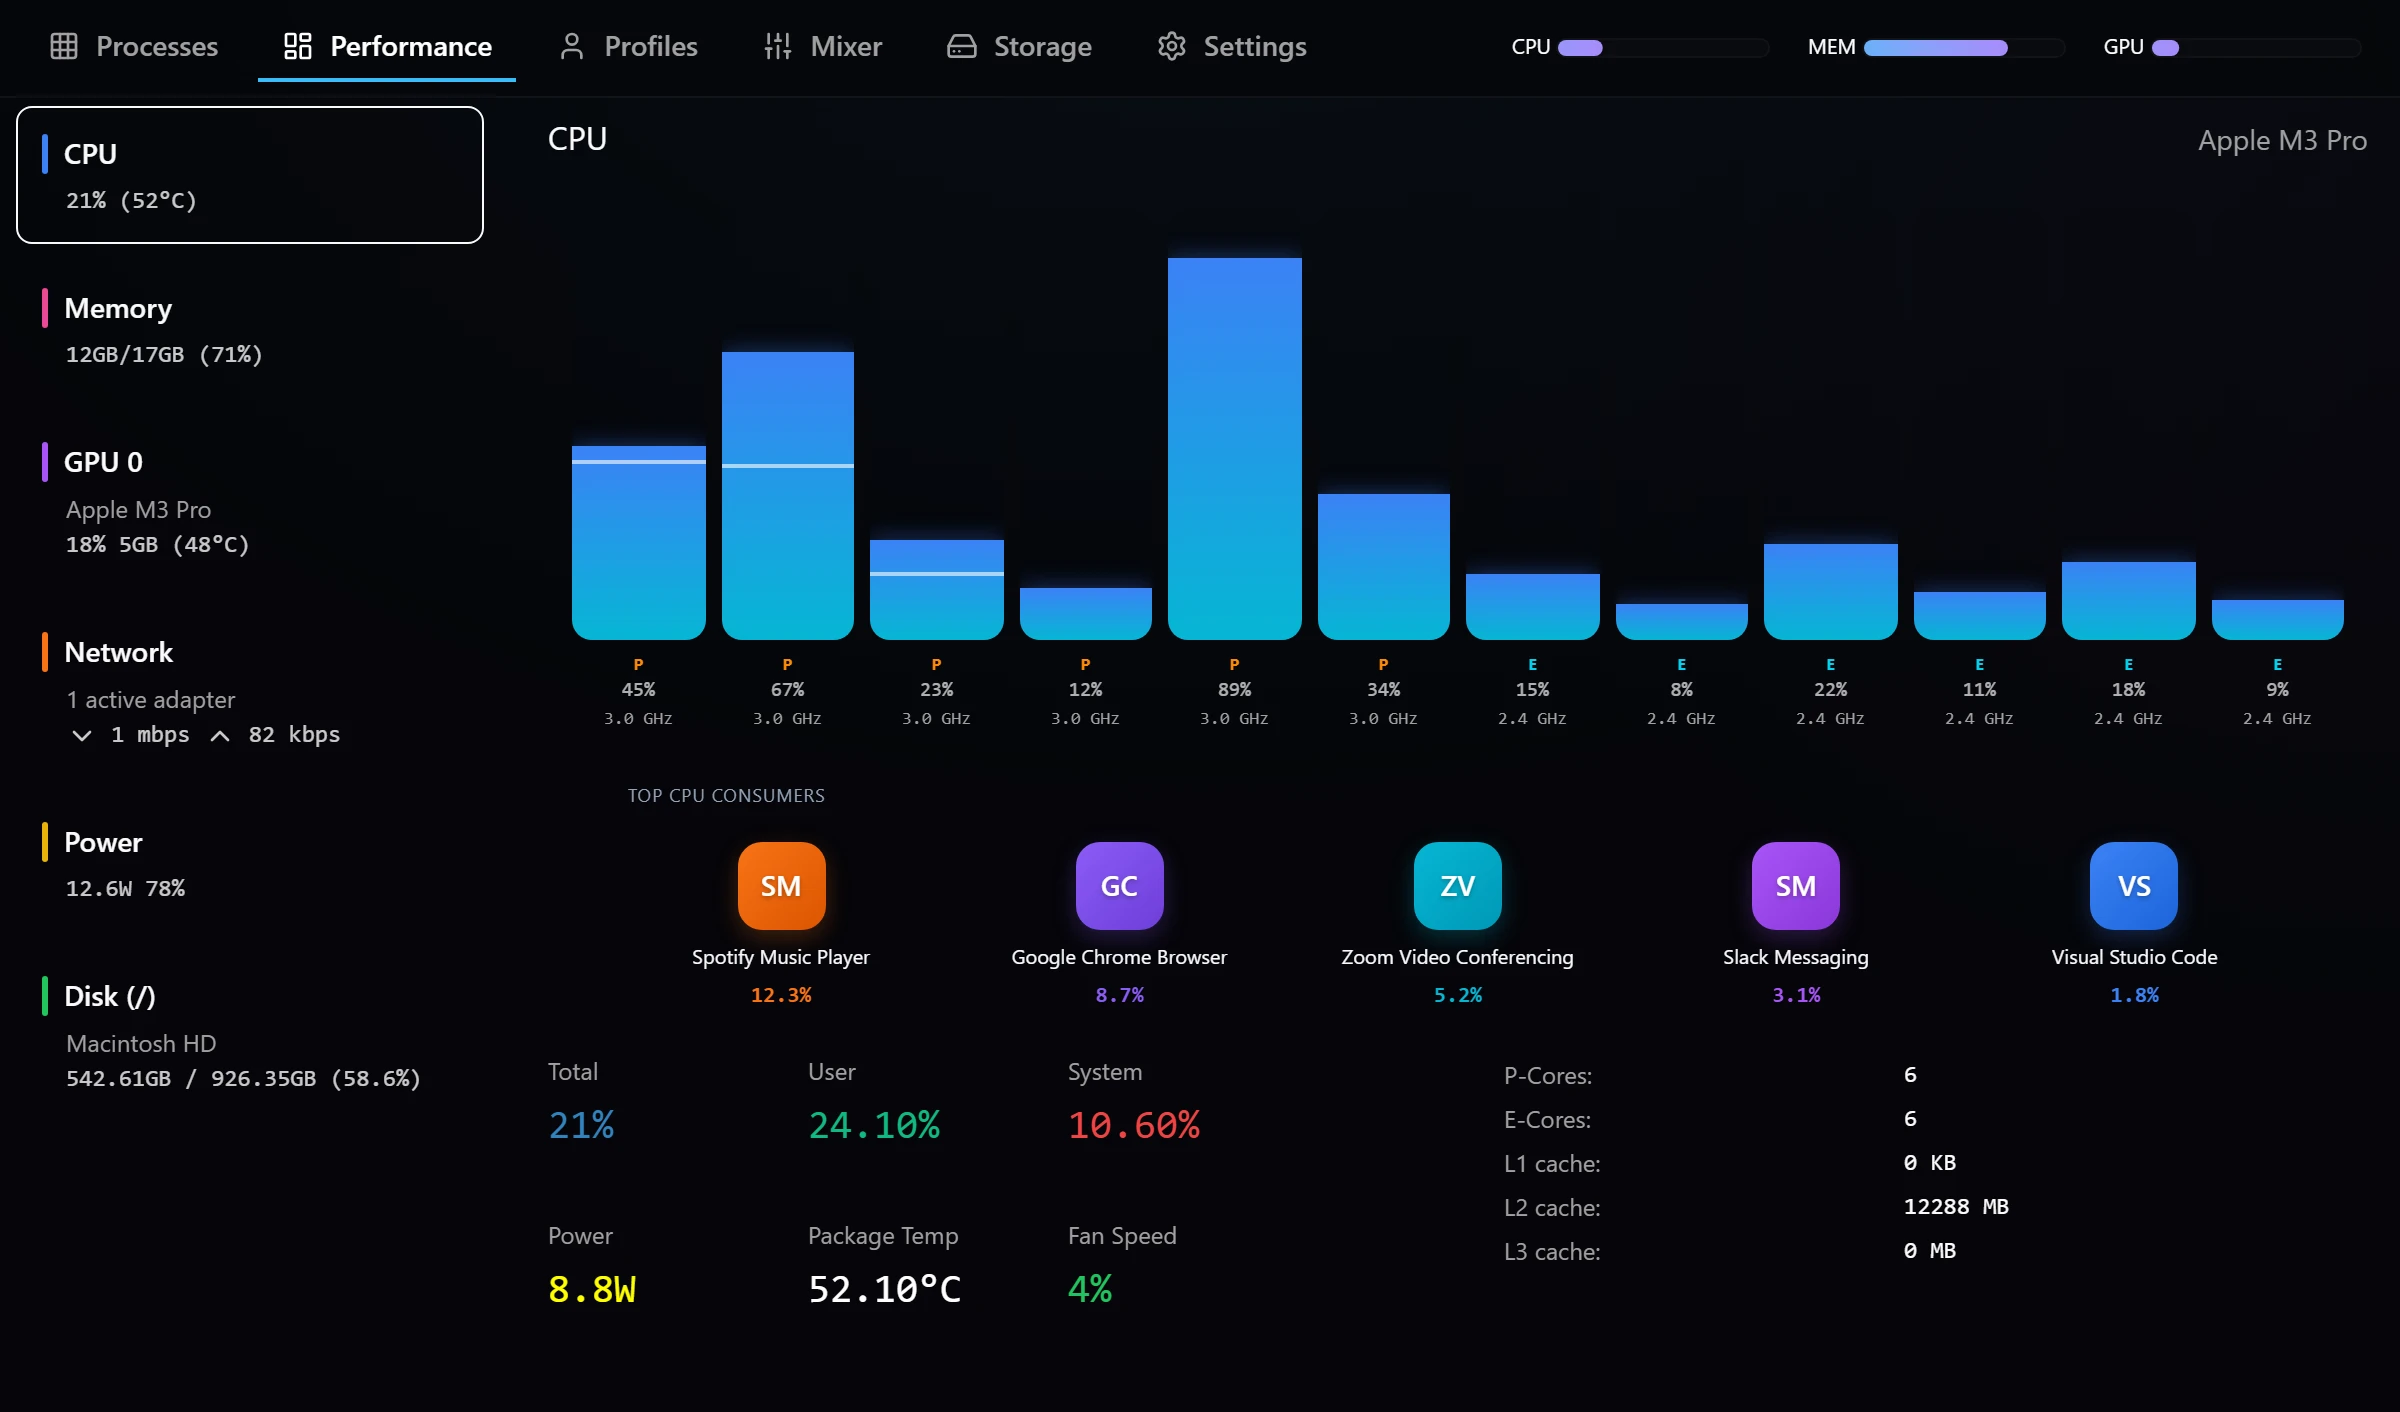Click the GPU usage bar in header
The width and height of the screenshot is (2400, 1412).
tap(2257, 47)
